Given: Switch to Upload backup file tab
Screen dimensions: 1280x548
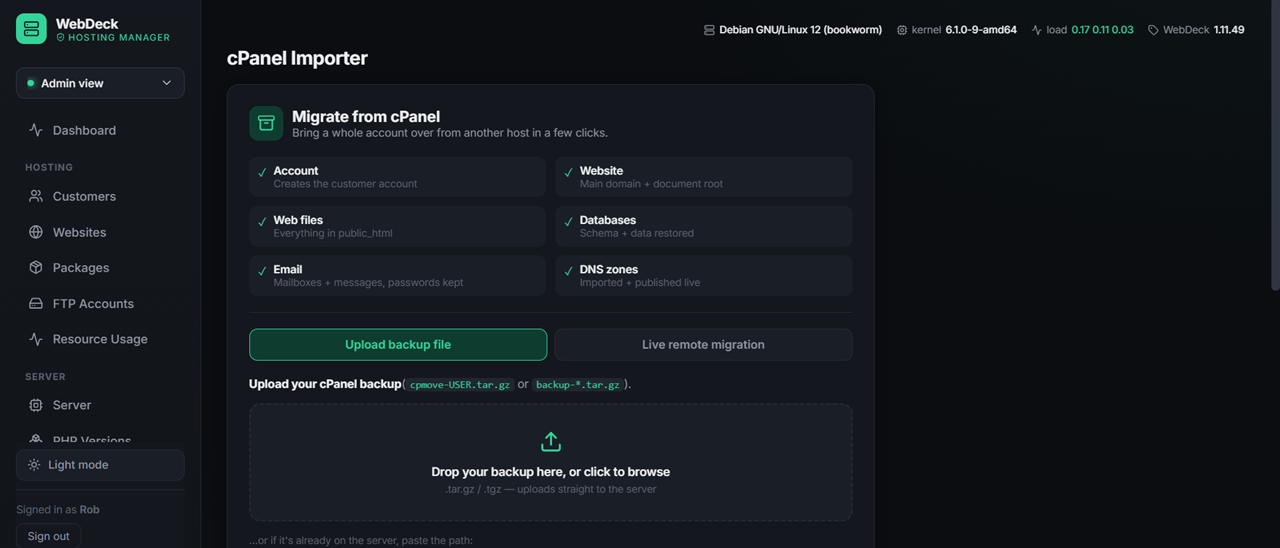Looking at the screenshot, I should 398,344.
